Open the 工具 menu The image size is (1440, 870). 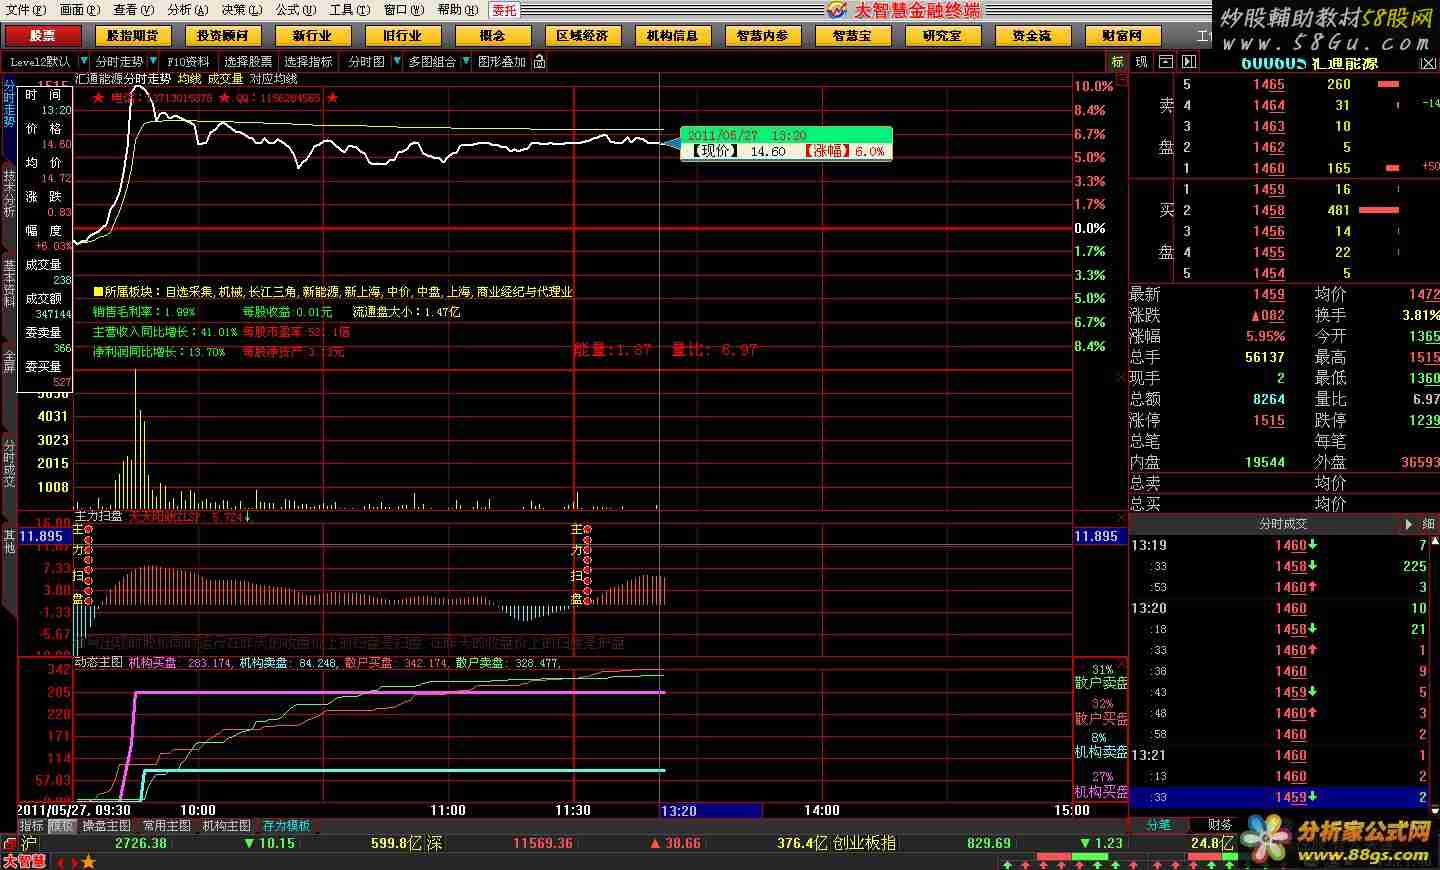pos(349,10)
